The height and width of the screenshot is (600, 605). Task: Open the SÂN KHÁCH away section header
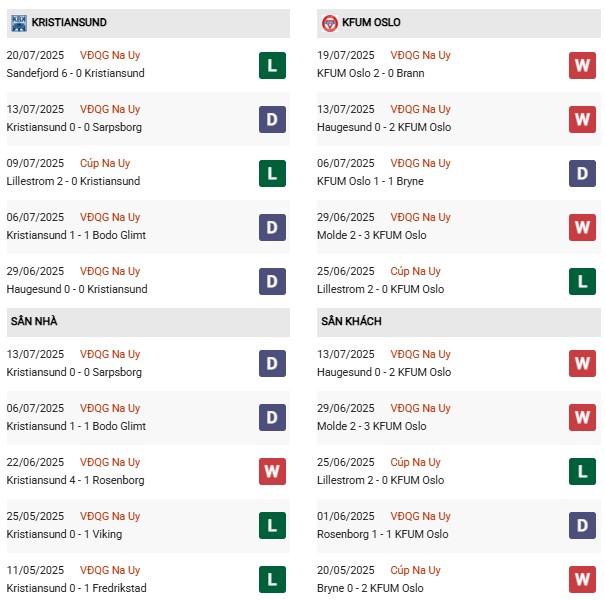351,321
